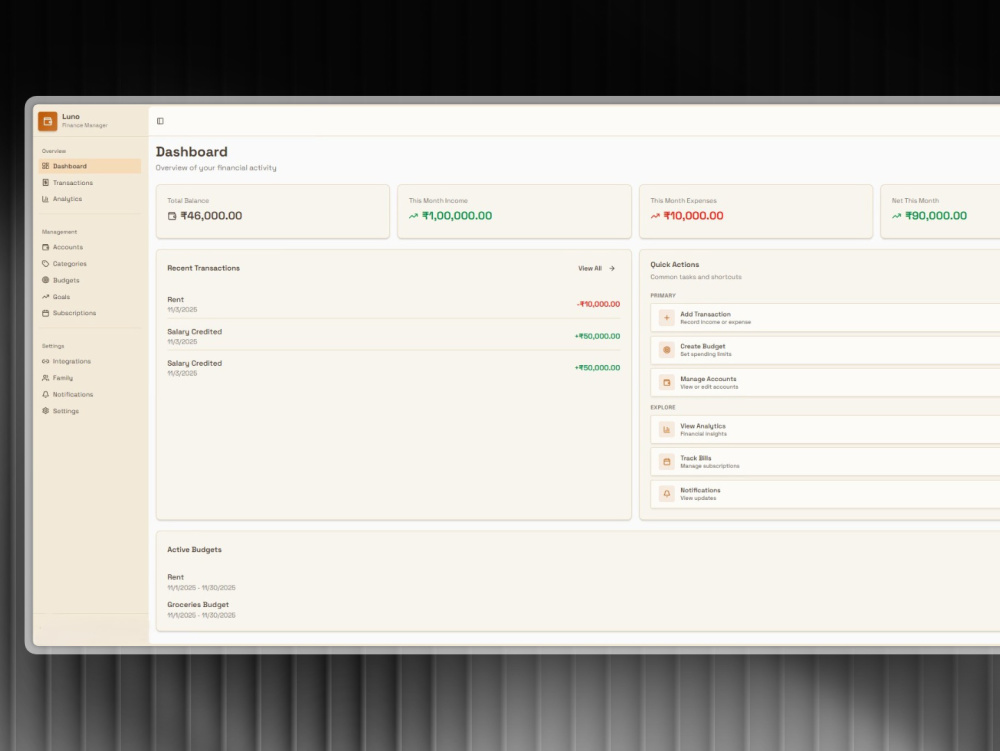Click the Categories tag icon in sidebar

tap(45, 263)
